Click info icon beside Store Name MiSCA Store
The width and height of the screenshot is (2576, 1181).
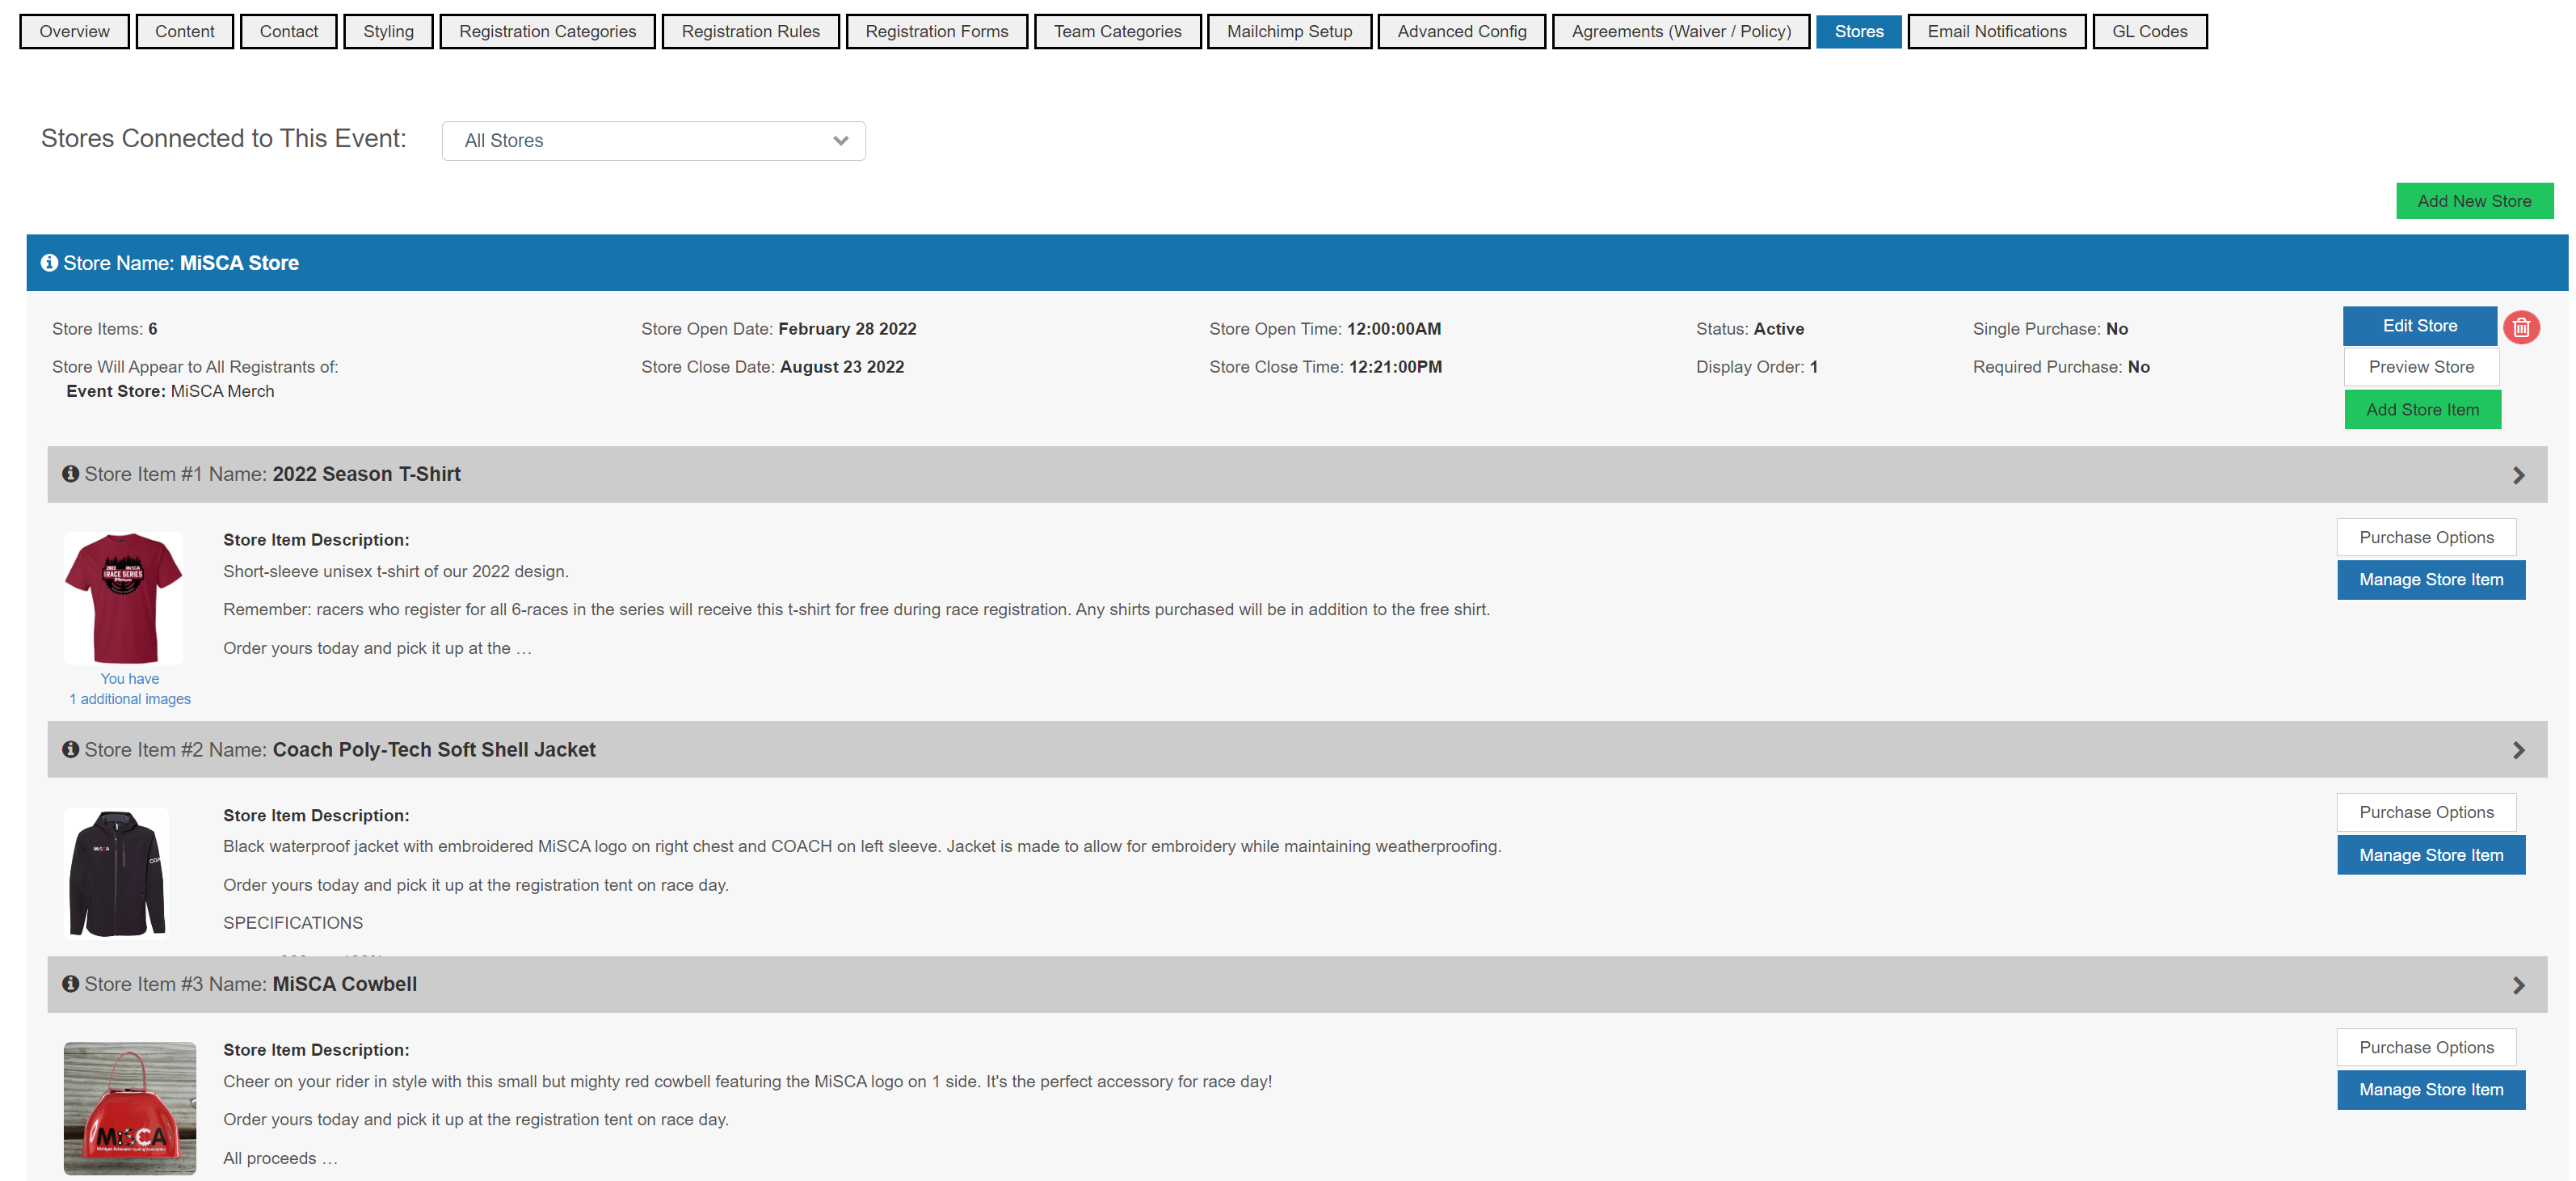tap(49, 263)
